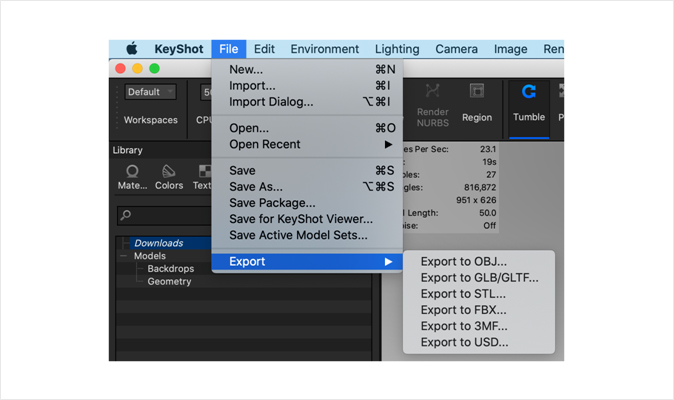Expand the Export submenu arrow
Screen dimensions: 674x400
(x=388, y=262)
